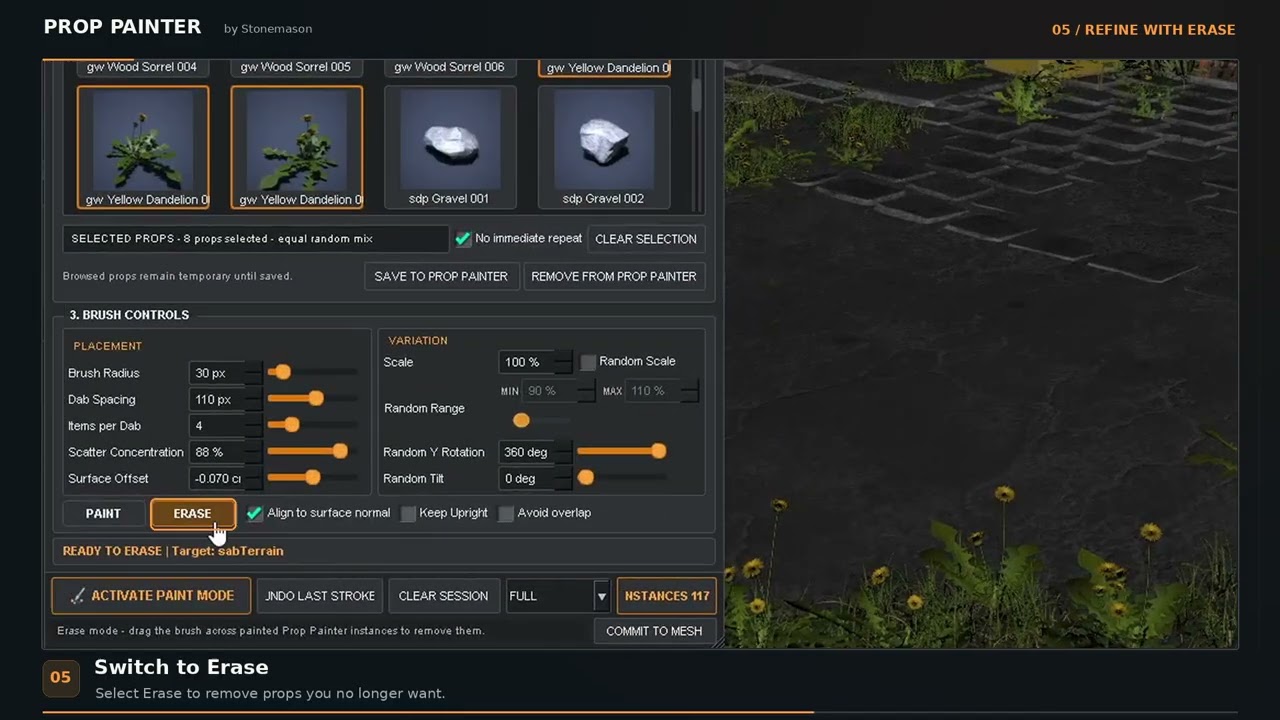The height and width of the screenshot is (720, 1280).
Task: Enable the Random Scale checkbox
Action: 588,362
